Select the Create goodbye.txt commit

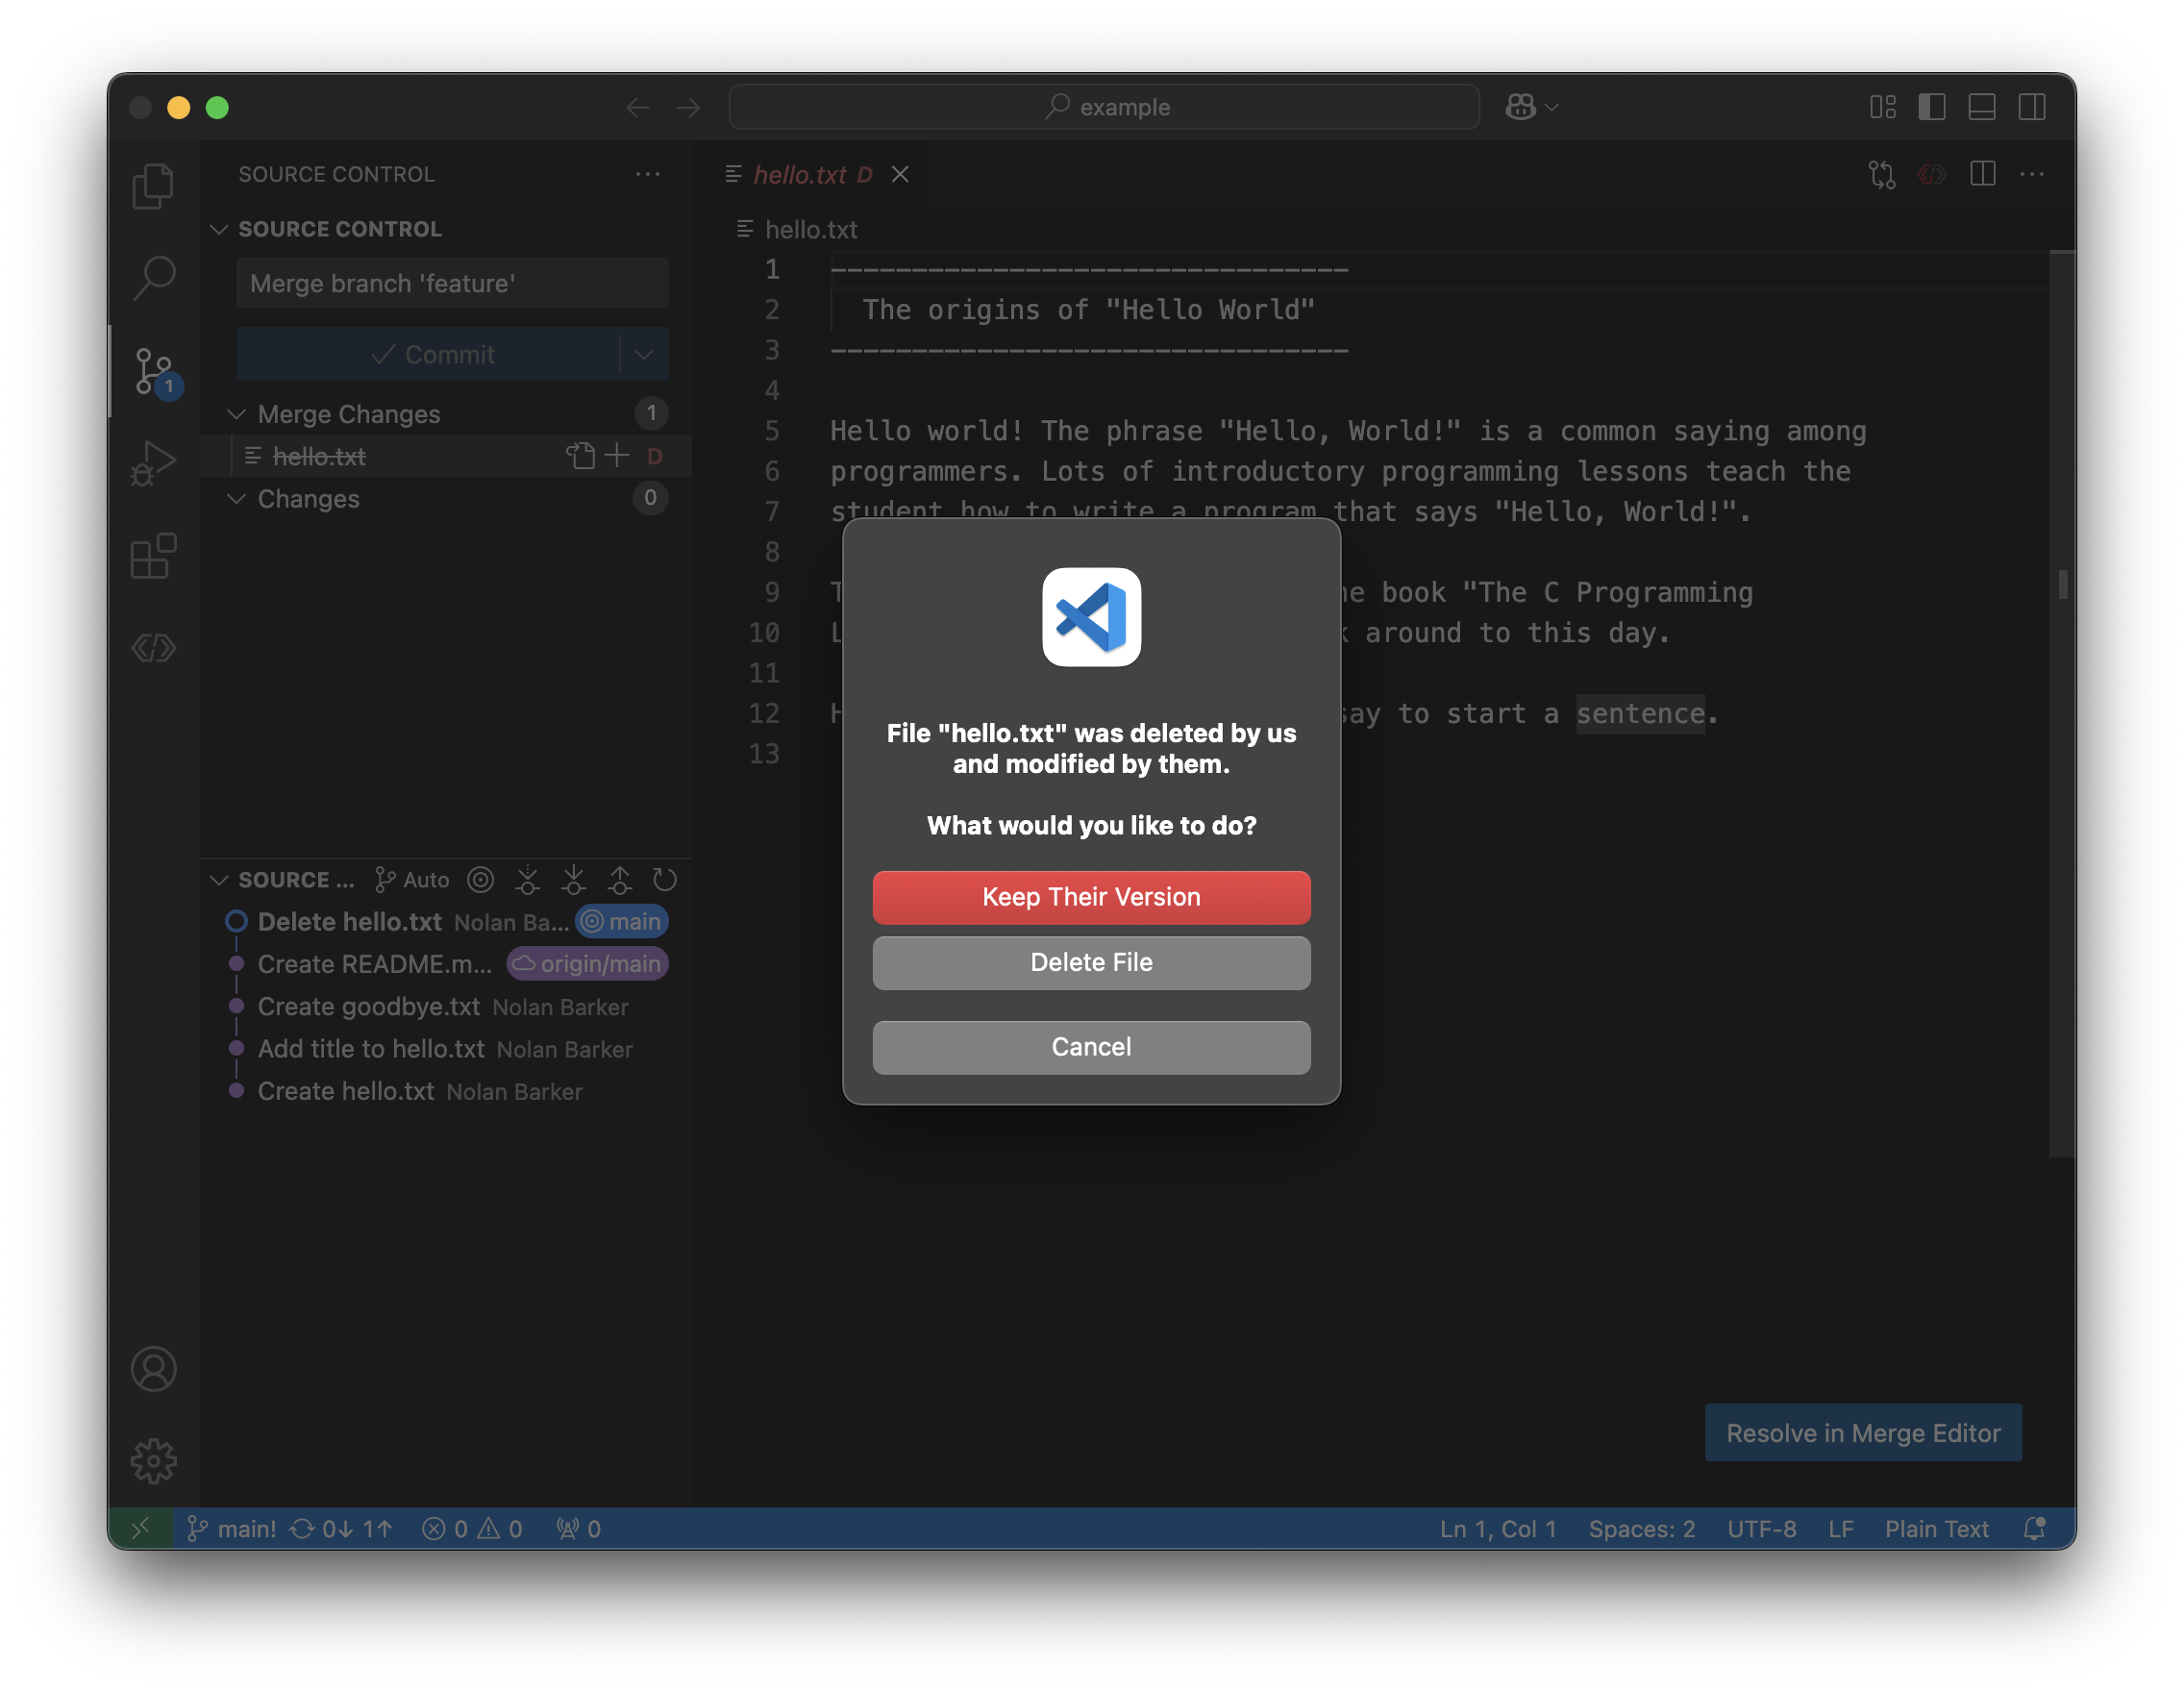click(x=446, y=1007)
